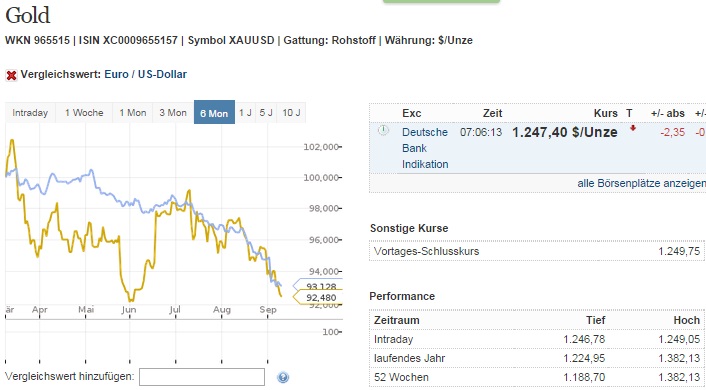This screenshot has width=706, height=390.
Task: Focus the 'Vergleichswert hinzufügen' input field
Action: 202,377
